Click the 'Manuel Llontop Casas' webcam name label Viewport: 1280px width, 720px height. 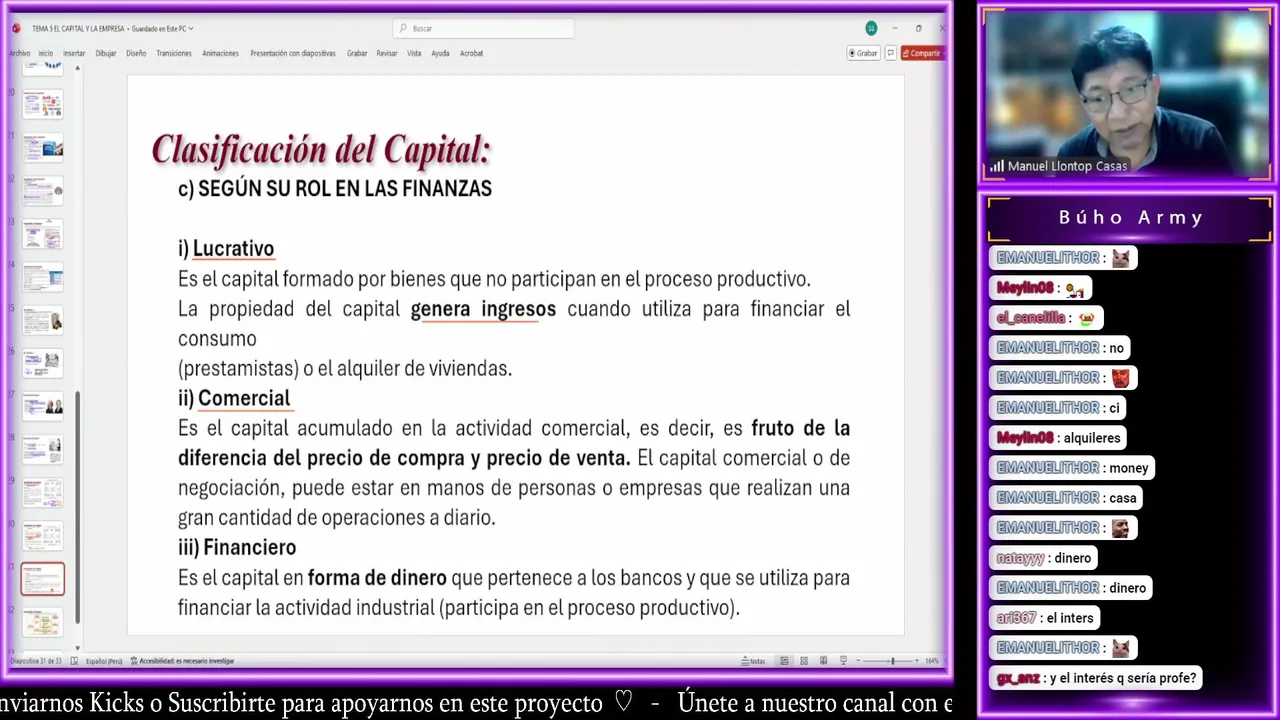click(1067, 166)
